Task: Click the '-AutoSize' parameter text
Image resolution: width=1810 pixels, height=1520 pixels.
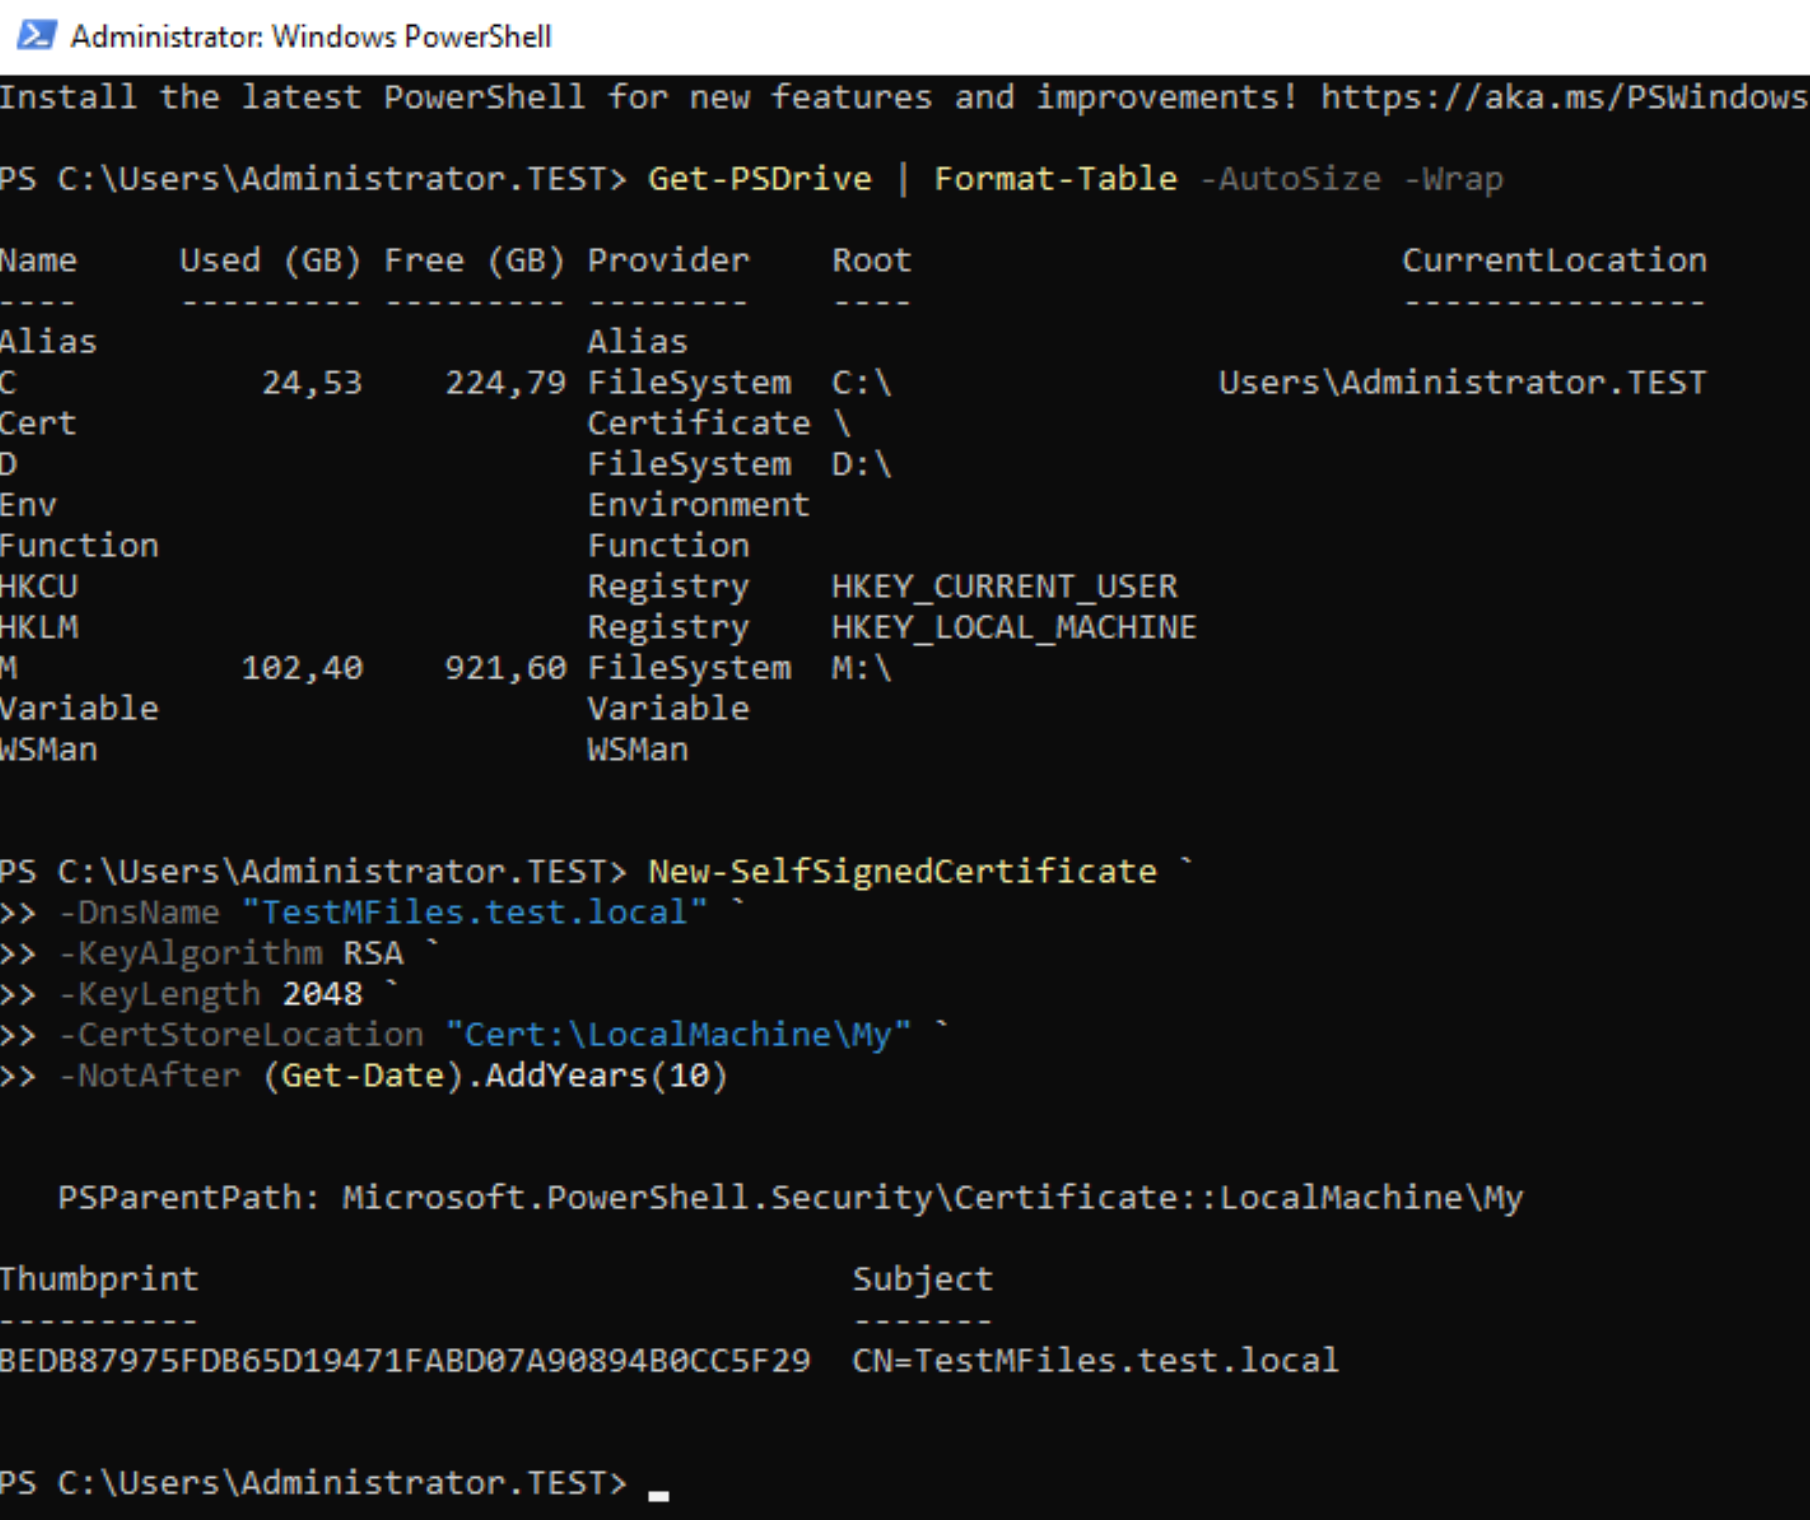Action: point(1290,179)
